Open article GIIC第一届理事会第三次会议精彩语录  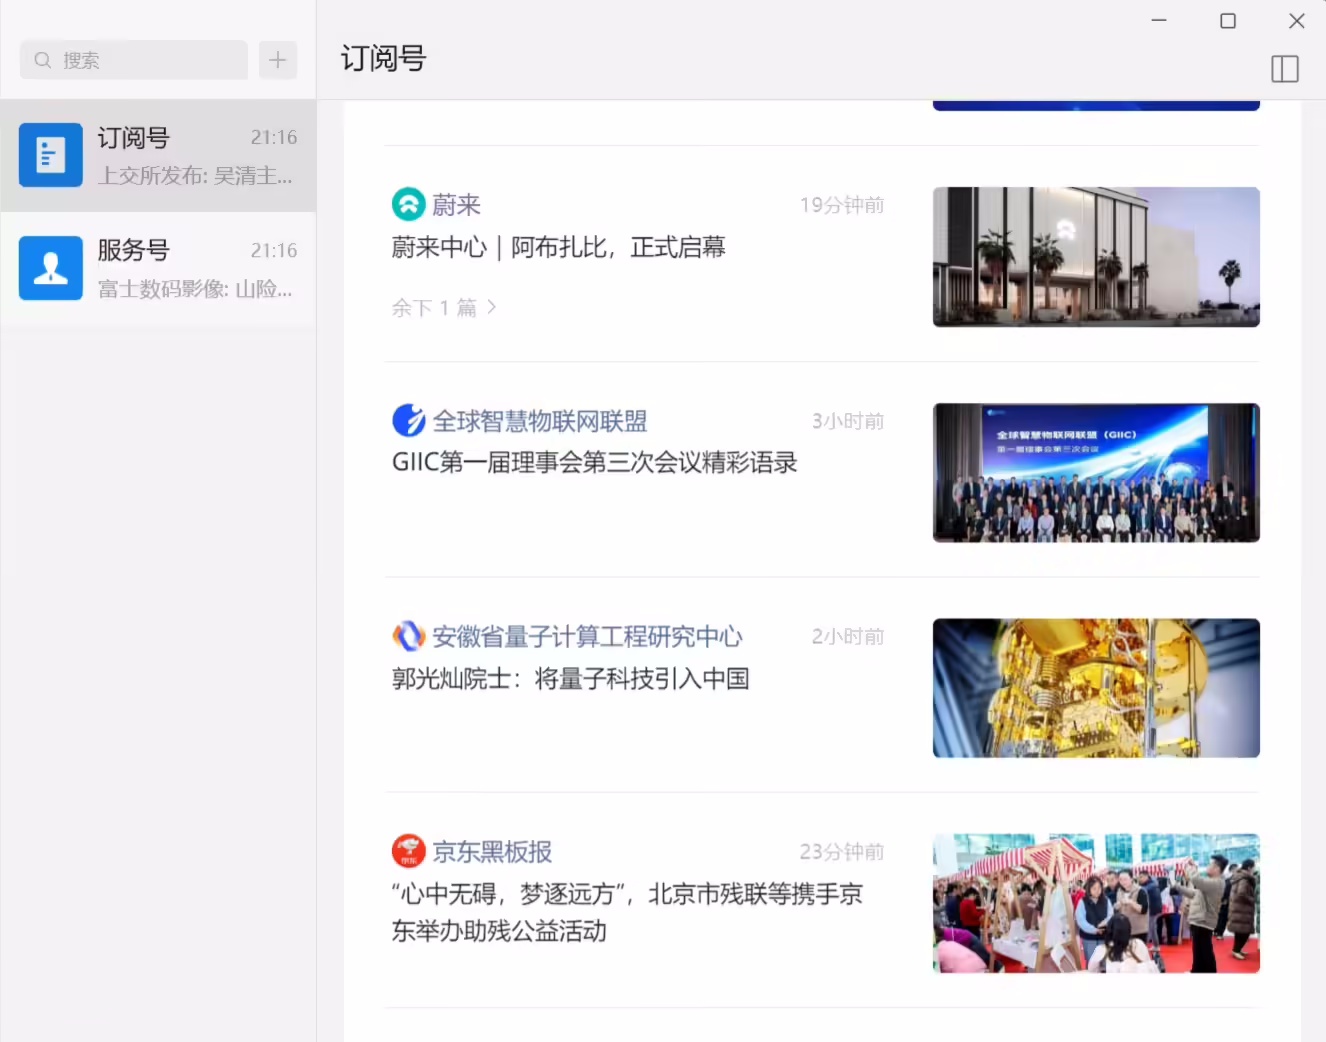(x=595, y=462)
